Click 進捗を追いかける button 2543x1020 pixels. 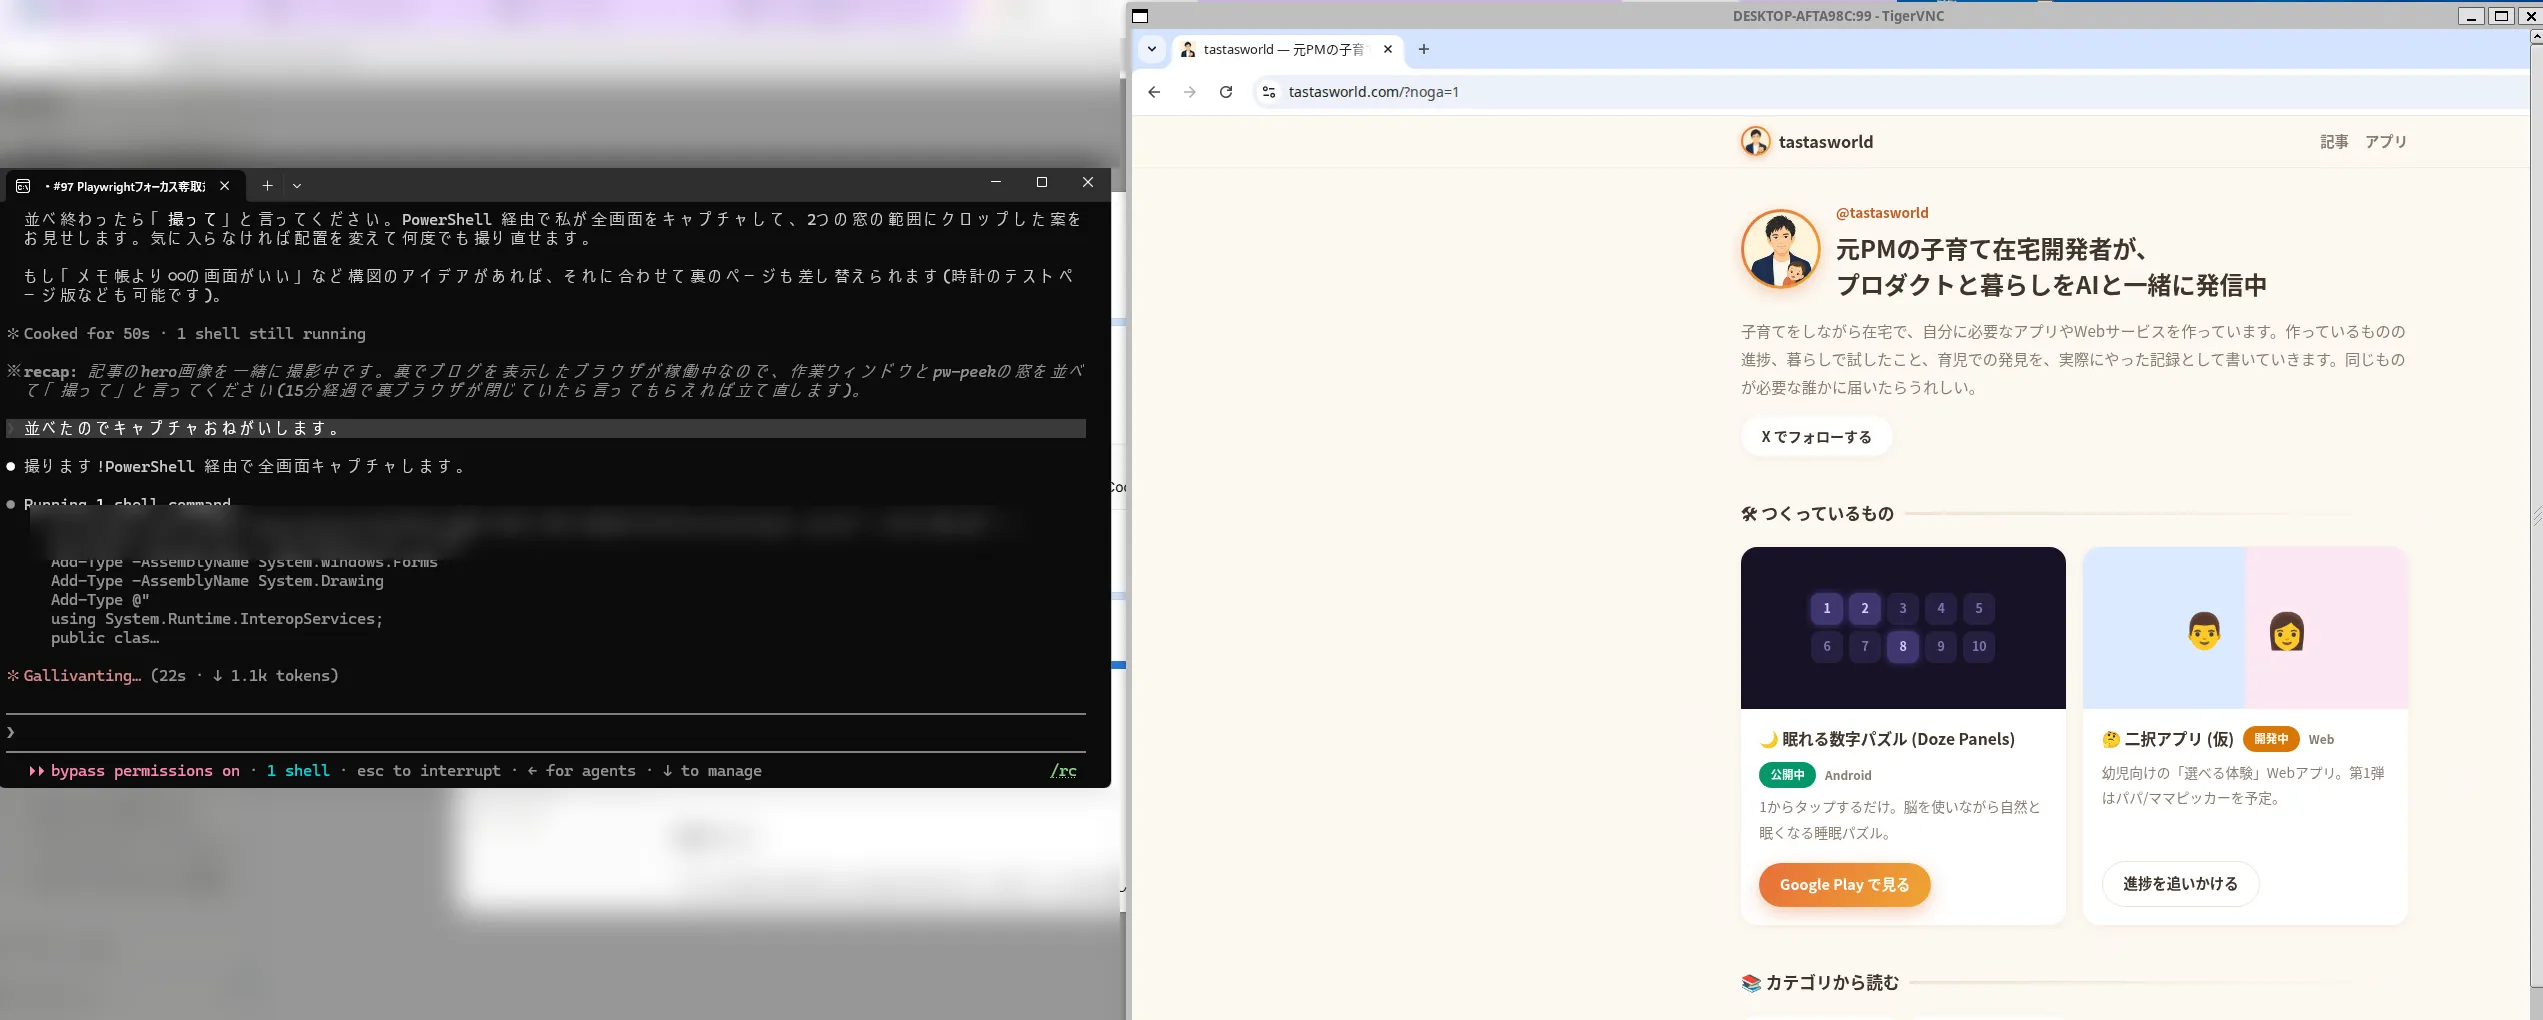pos(2180,884)
